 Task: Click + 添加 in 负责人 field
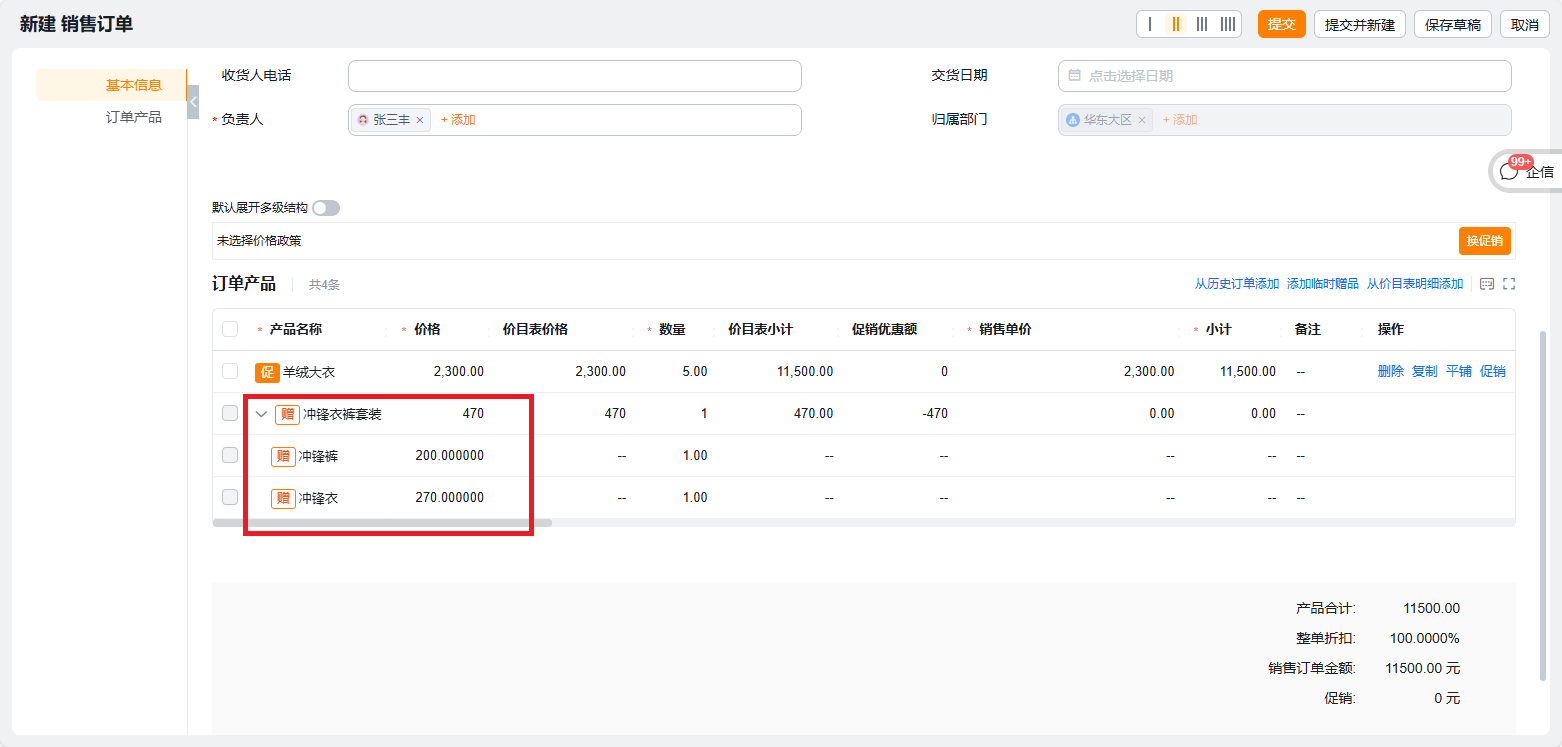458,120
